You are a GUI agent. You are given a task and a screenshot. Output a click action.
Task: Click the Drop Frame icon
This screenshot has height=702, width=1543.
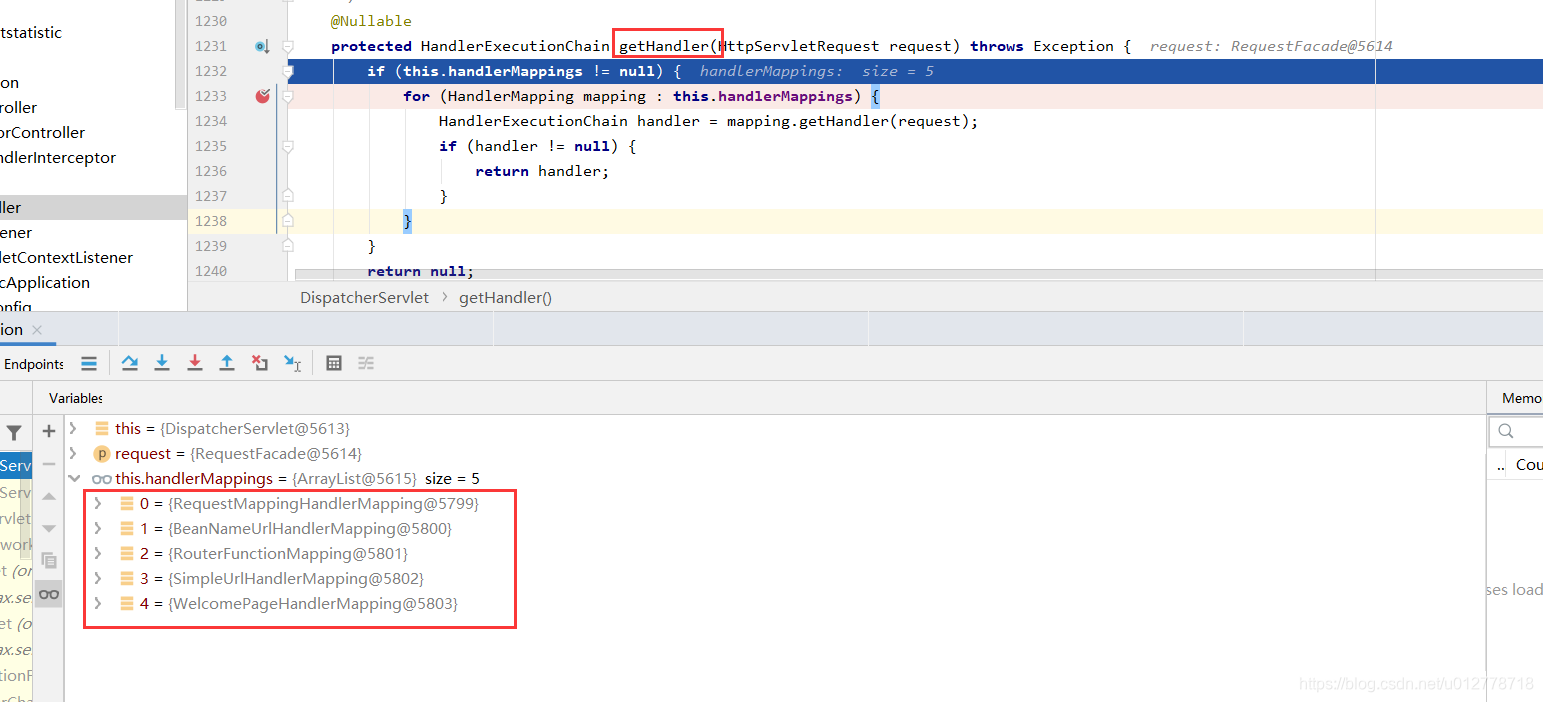point(260,363)
